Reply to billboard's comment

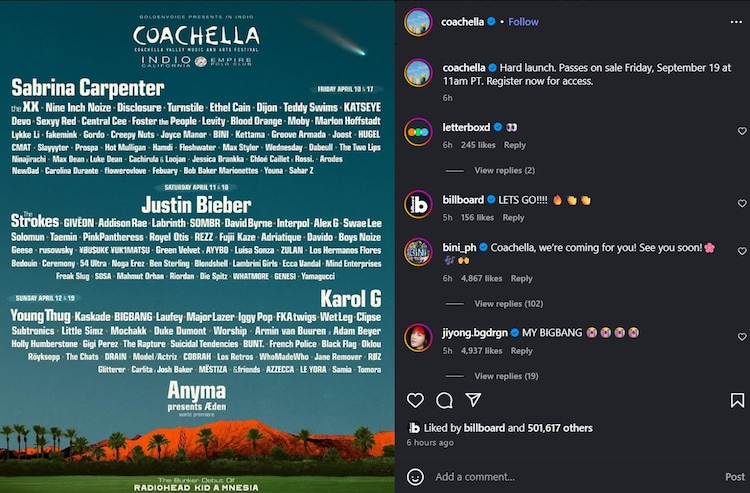[x=513, y=218]
